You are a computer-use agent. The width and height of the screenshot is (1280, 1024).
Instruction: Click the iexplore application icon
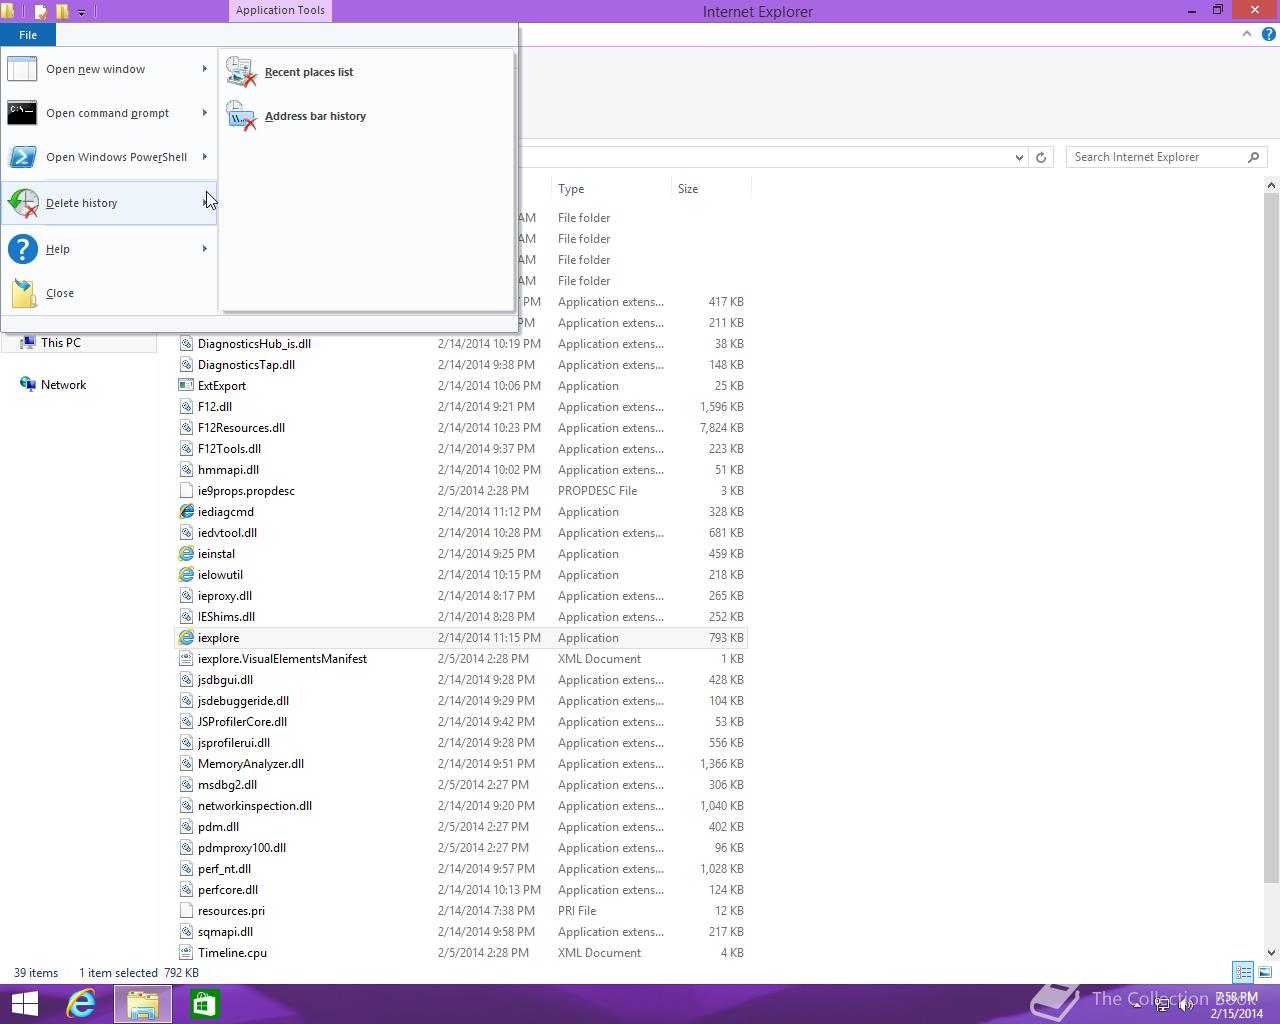click(x=186, y=638)
